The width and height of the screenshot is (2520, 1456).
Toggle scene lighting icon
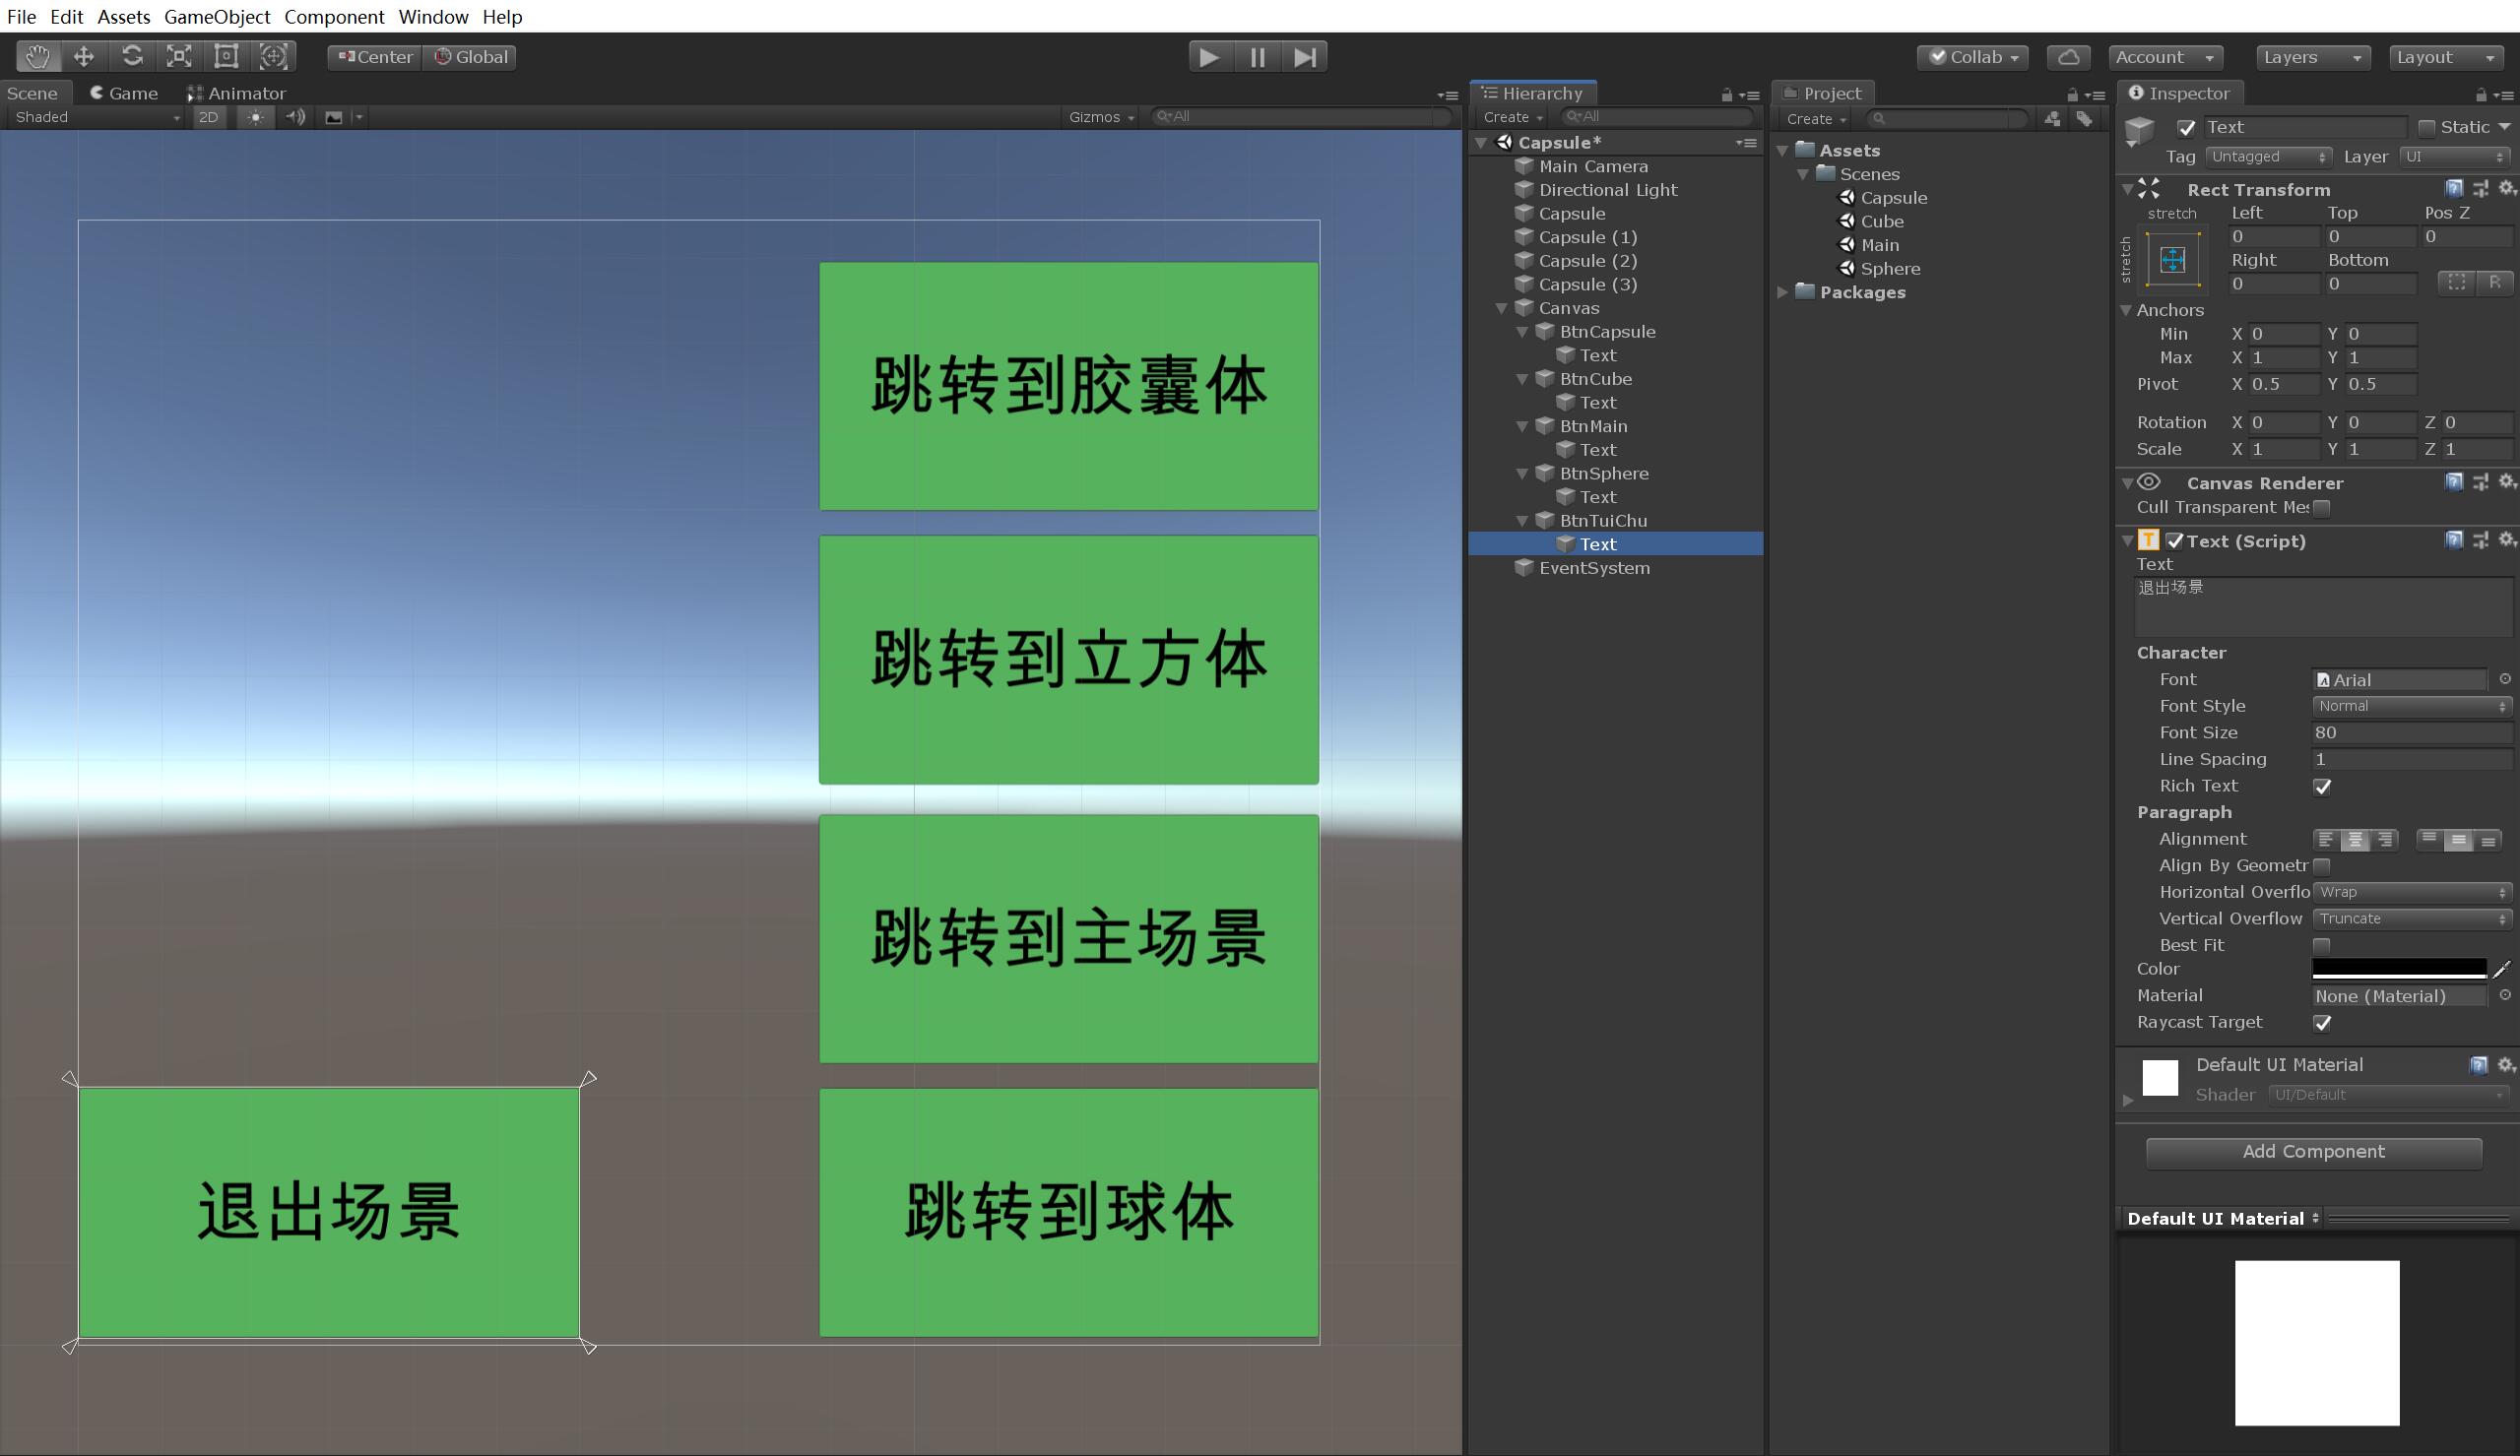click(256, 117)
